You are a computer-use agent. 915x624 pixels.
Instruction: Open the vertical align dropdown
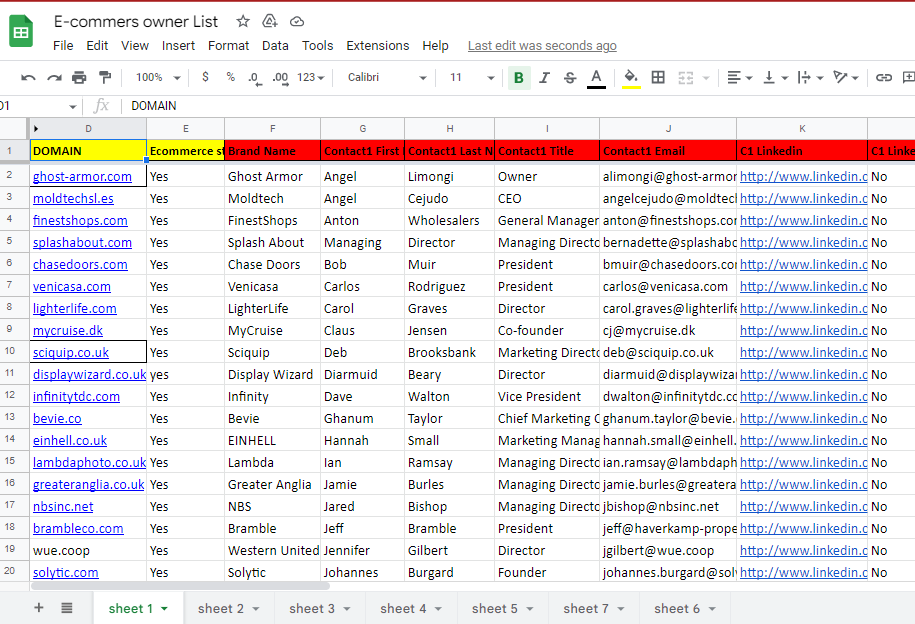[x=776, y=77]
